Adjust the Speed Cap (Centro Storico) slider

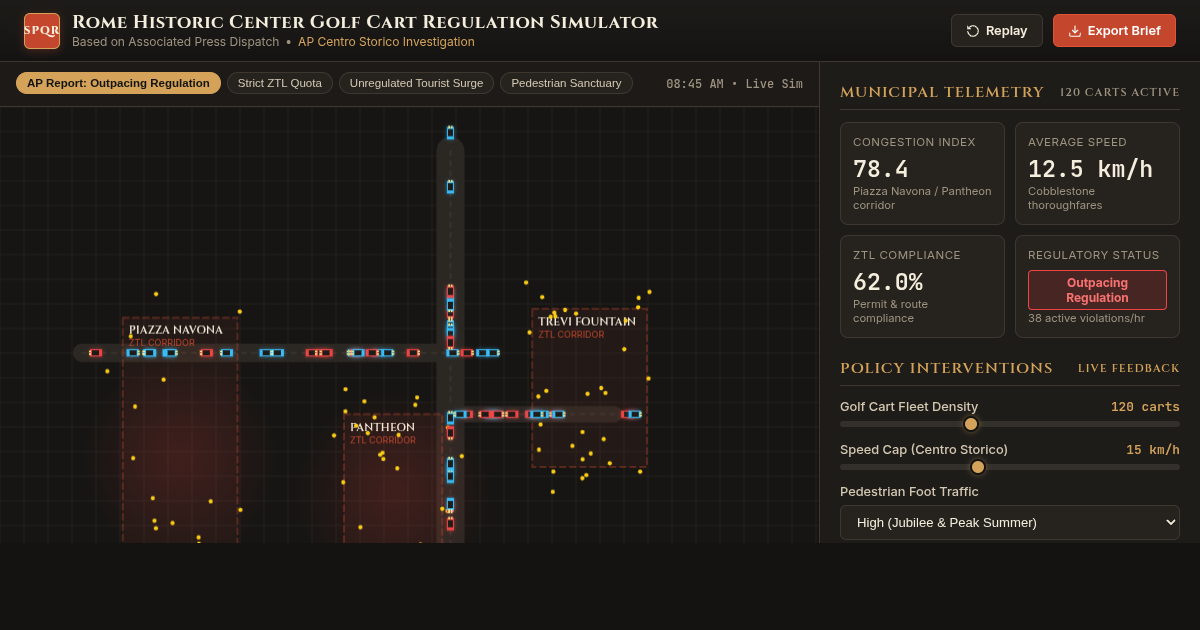pos(1010,467)
